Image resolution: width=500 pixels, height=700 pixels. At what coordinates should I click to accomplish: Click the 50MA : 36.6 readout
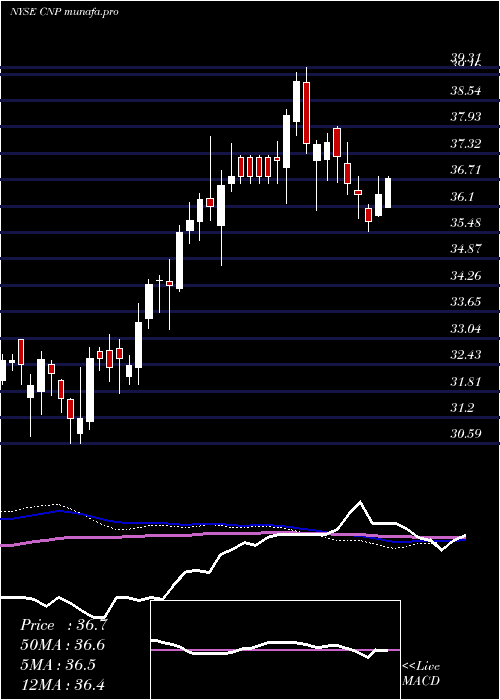pos(62,645)
